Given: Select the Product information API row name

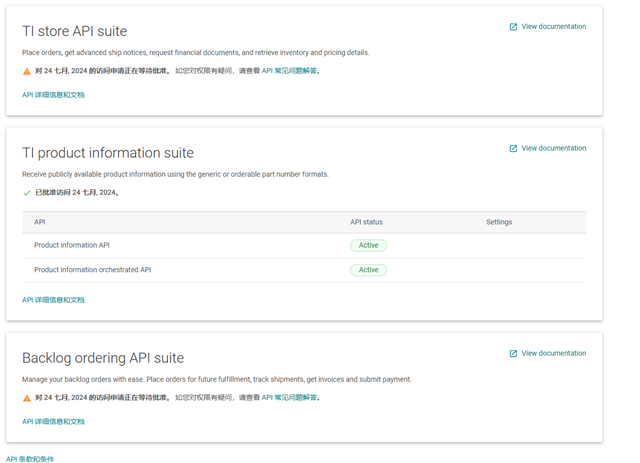Looking at the screenshot, I should click(72, 245).
